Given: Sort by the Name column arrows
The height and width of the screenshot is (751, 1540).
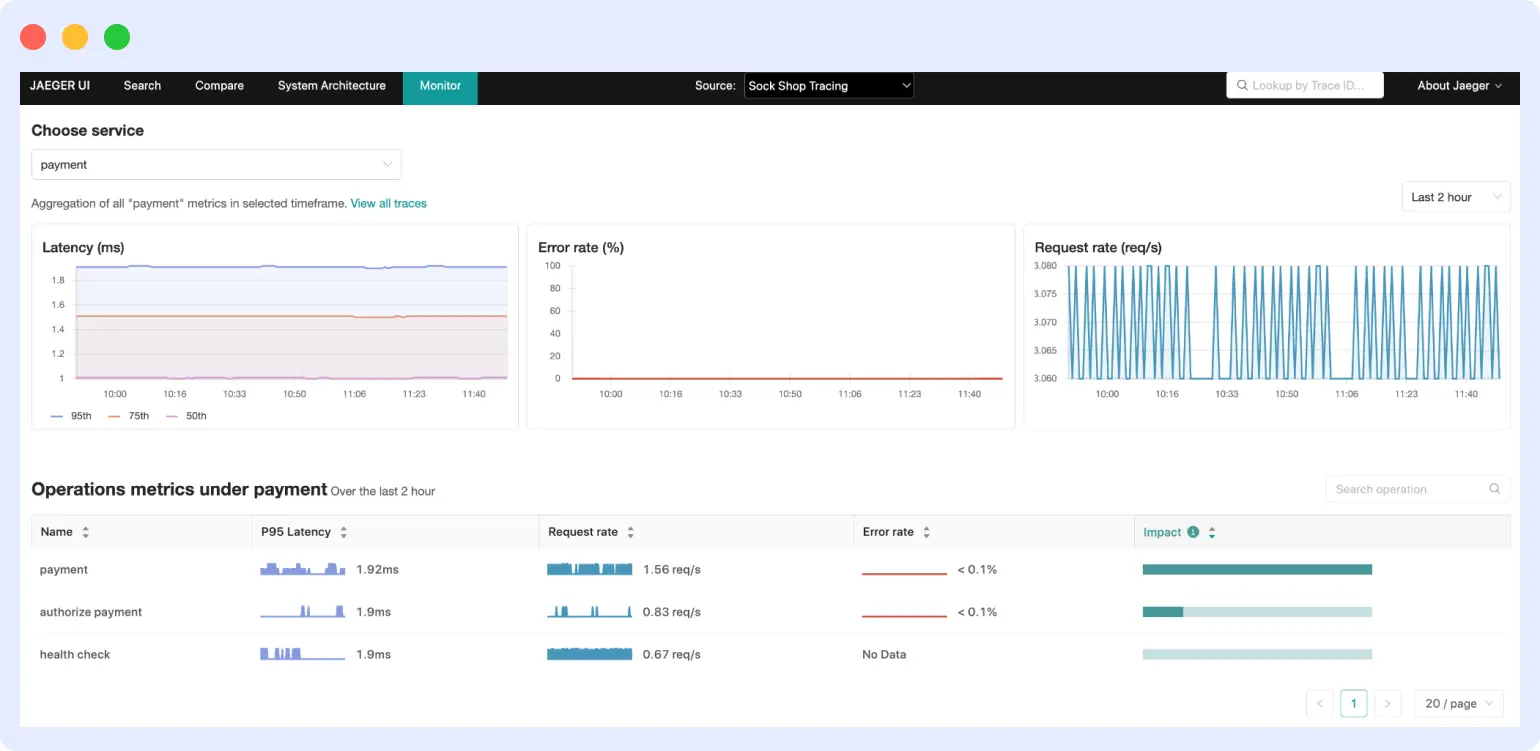Looking at the screenshot, I should click(x=85, y=533).
